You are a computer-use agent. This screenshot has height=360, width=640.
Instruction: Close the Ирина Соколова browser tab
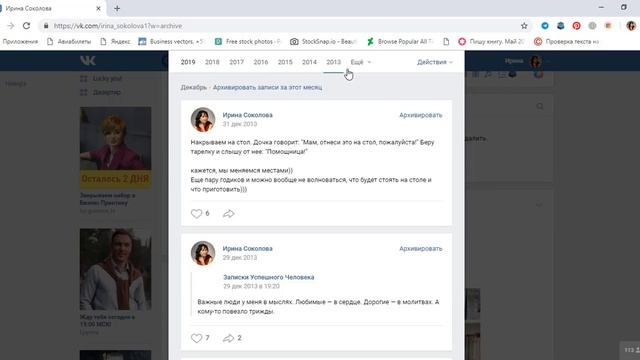pos(98,8)
